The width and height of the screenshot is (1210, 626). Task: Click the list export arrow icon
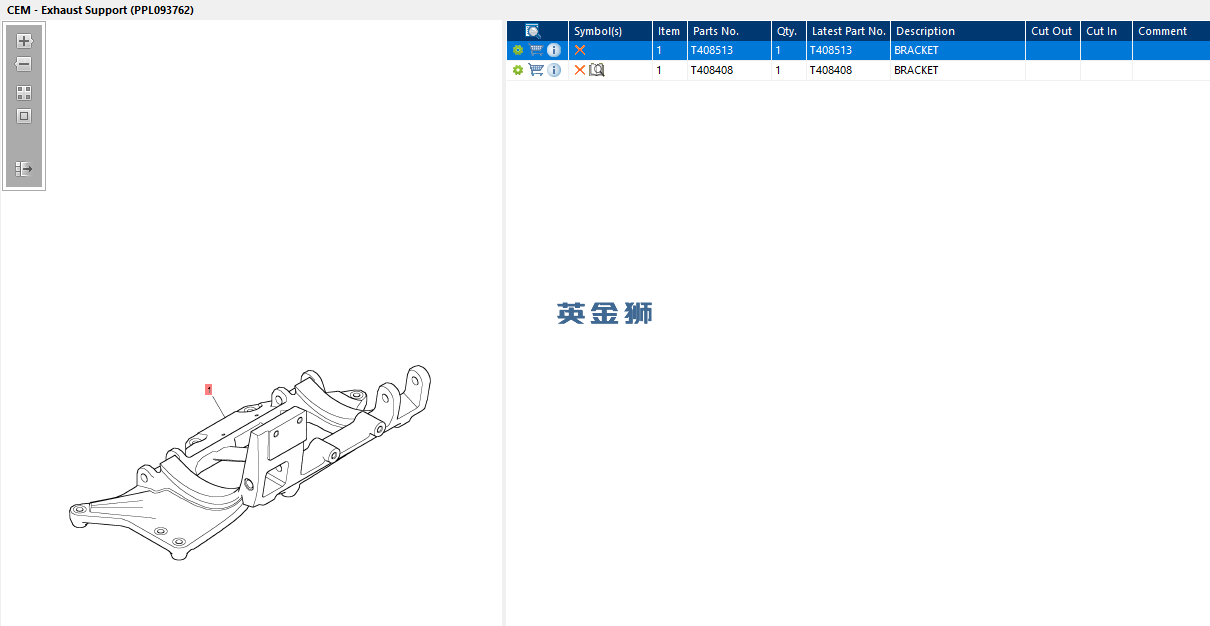tap(24, 169)
